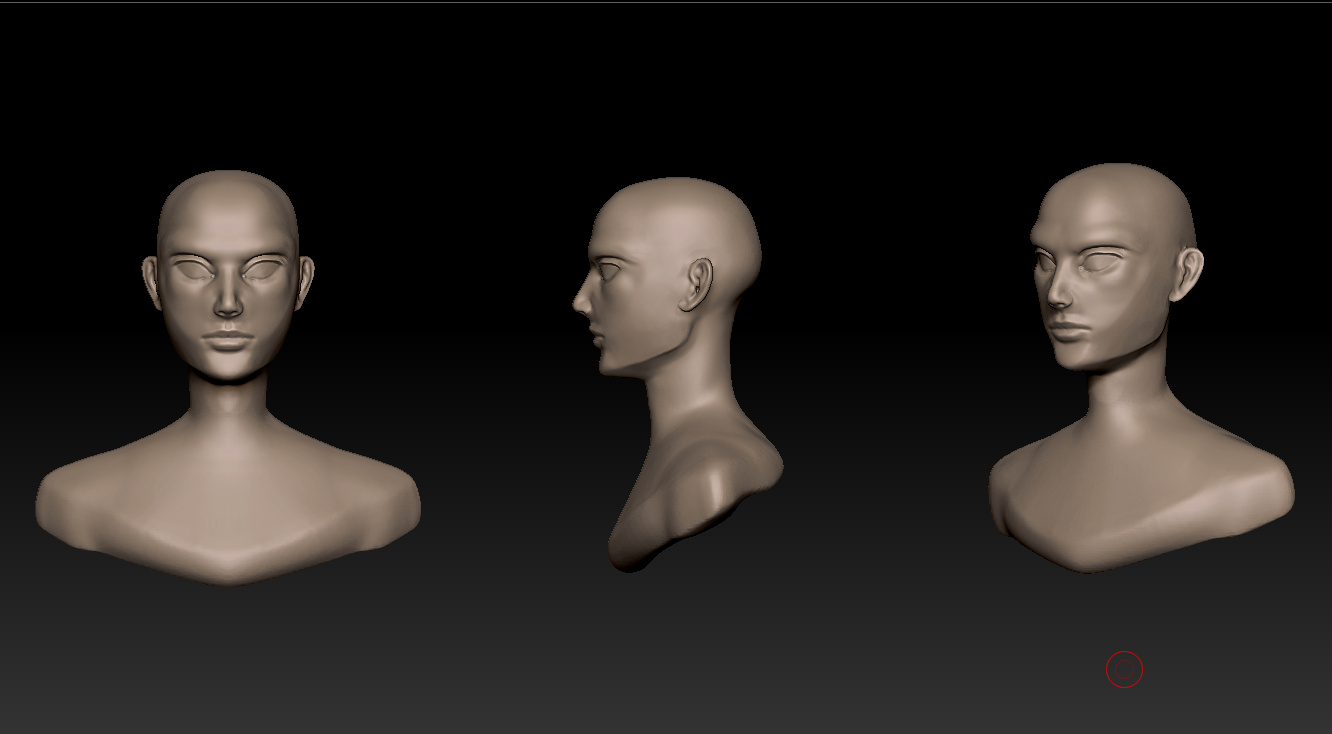
Task: Click the neck of the front-view bust
Action: [228, 402]
